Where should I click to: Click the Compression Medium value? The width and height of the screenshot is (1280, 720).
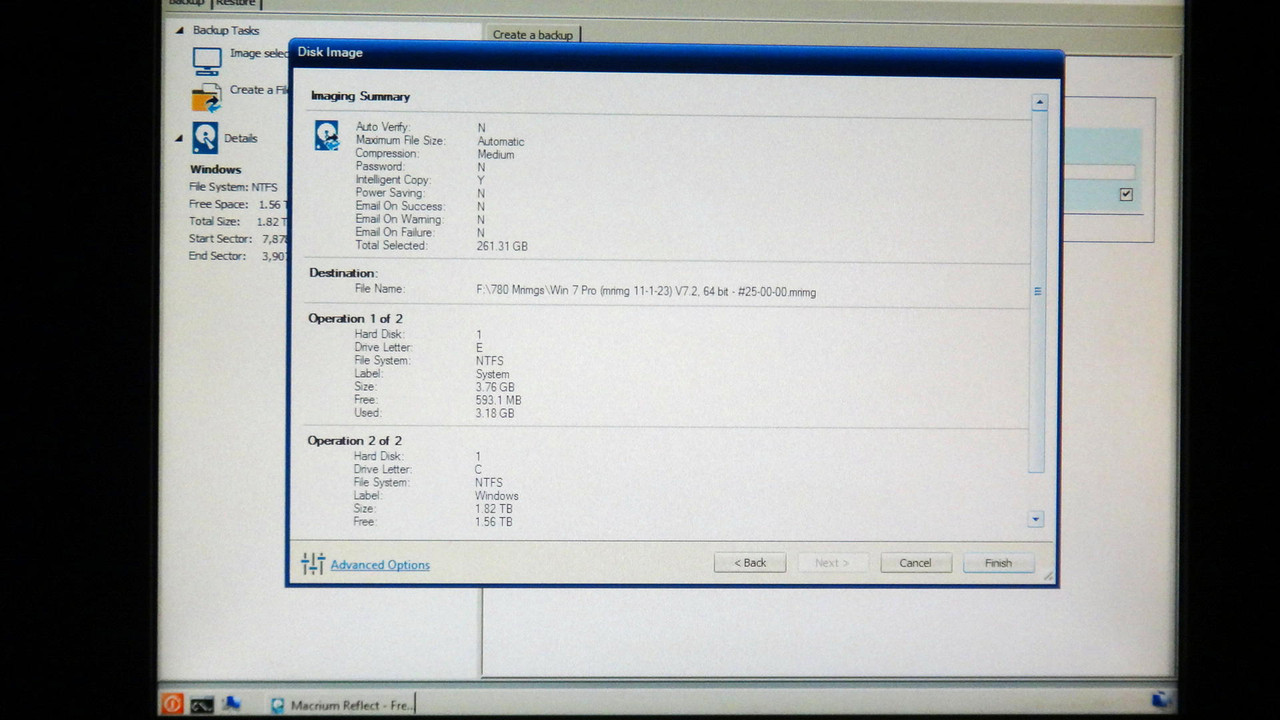pyautogui.click(x=496, y=155)
